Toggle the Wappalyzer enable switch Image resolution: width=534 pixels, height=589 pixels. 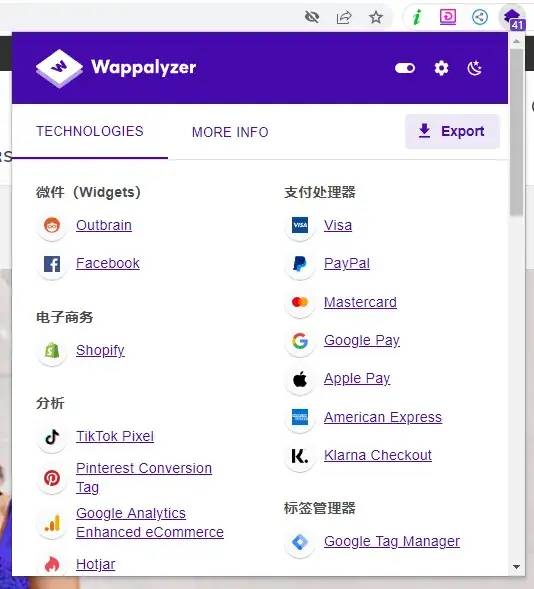[x=405, y=68]
